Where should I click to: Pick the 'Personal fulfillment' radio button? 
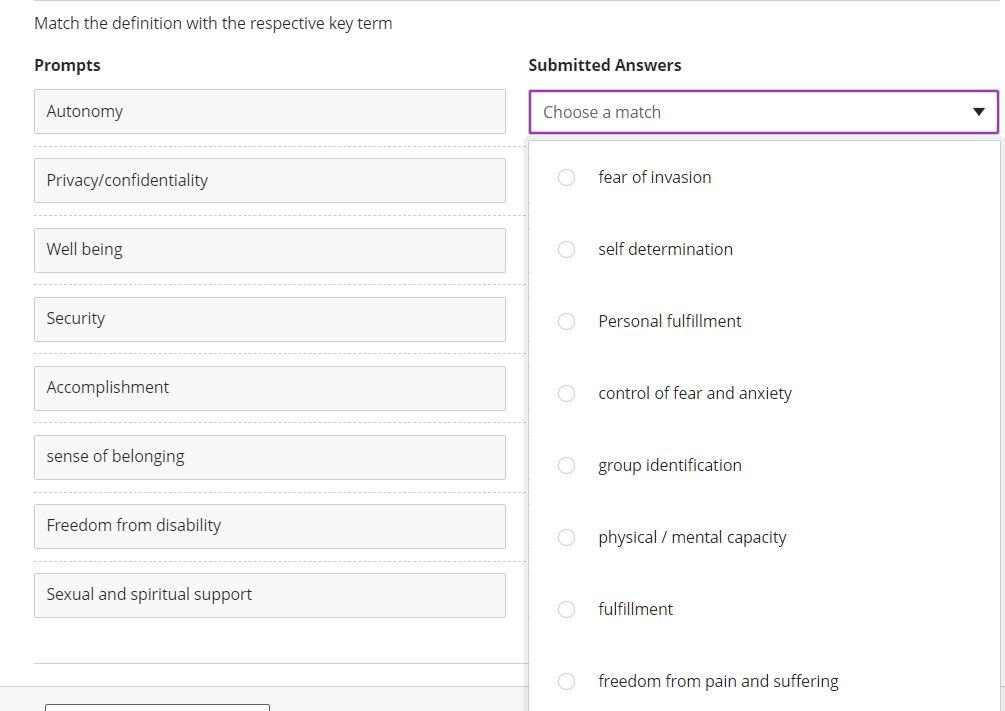tap(566, 321)
